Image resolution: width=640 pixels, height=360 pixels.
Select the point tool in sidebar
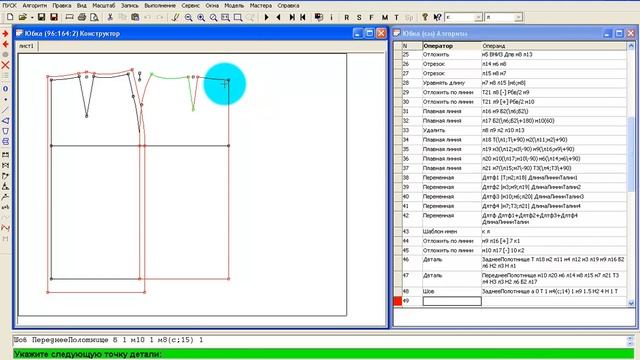point(5,99)
